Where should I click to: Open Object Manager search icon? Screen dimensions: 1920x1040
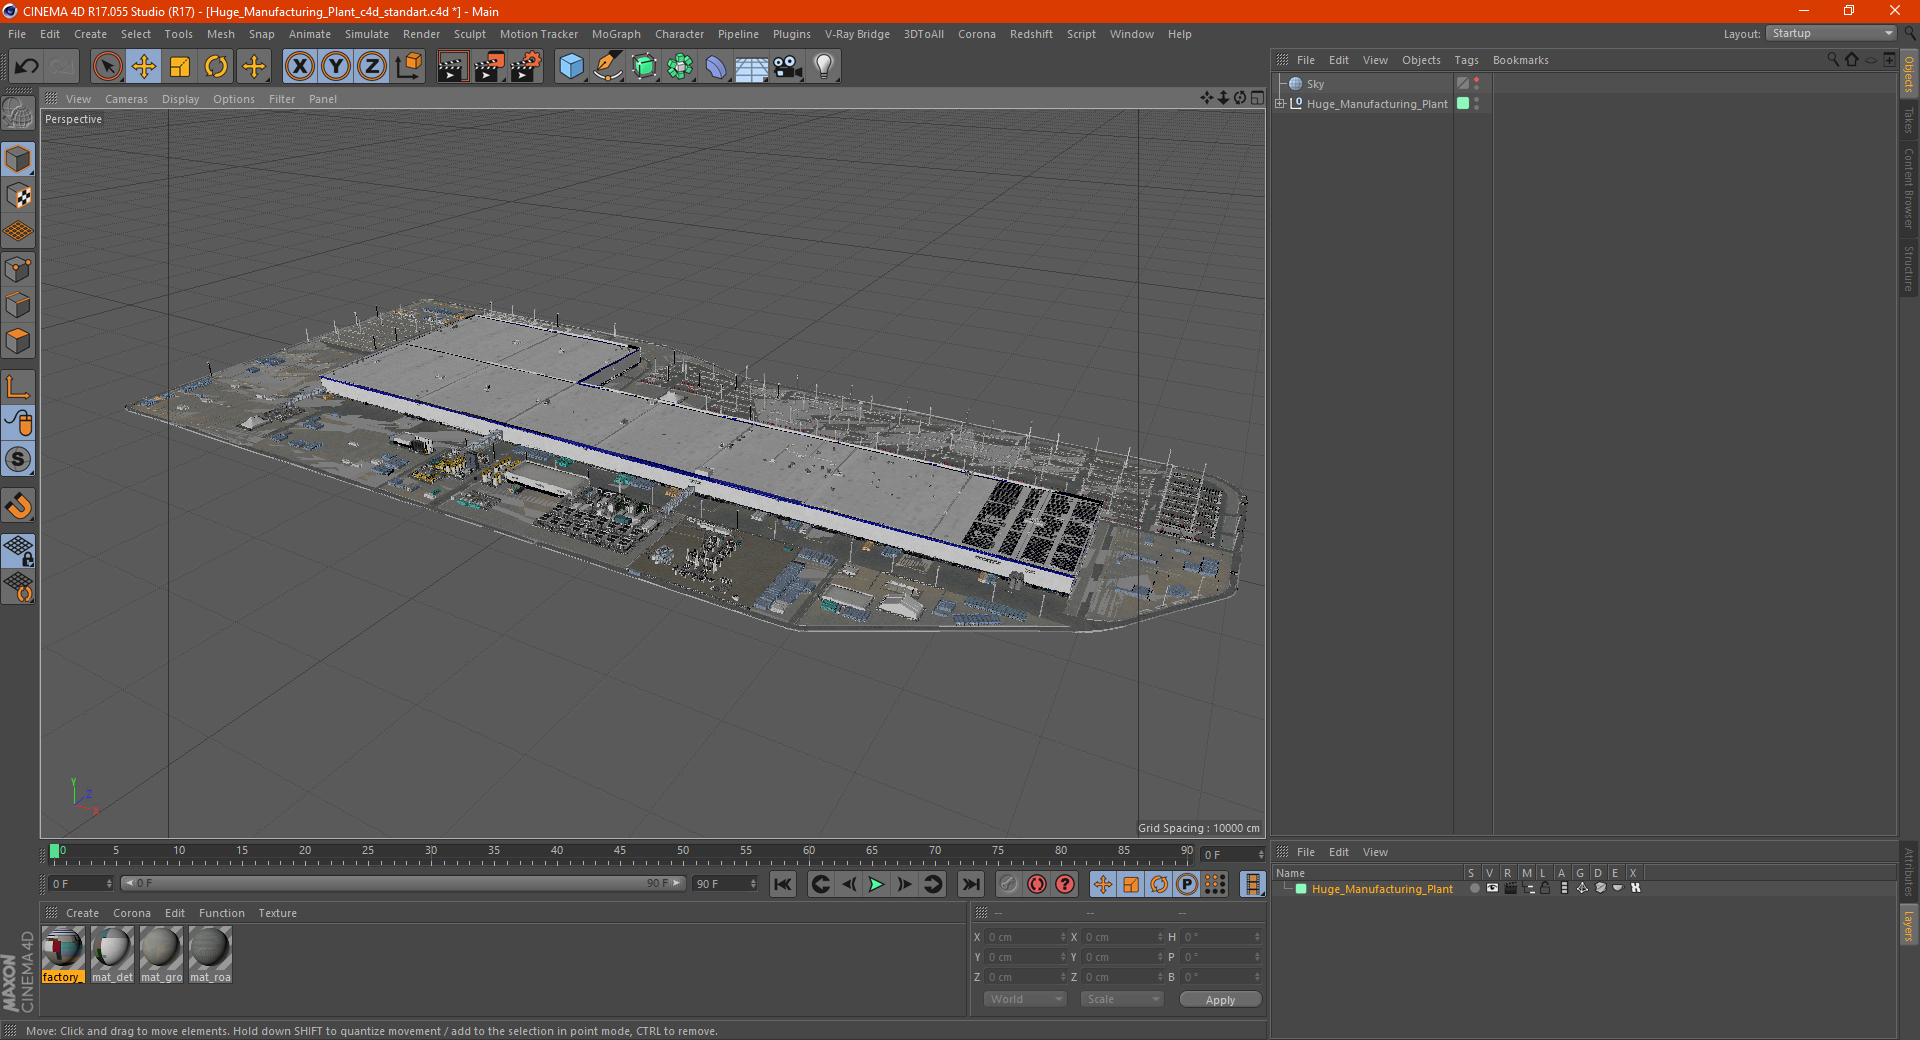[x=1832, y=60]
